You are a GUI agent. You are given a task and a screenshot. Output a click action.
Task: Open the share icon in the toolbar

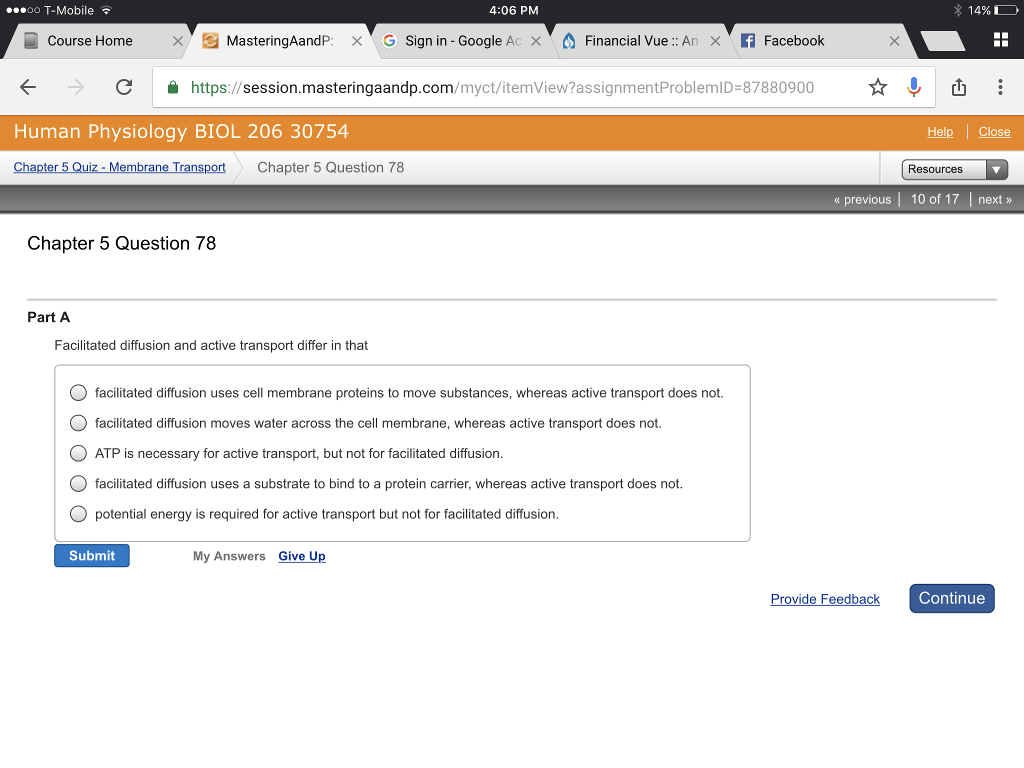click(x=959, y=87)
